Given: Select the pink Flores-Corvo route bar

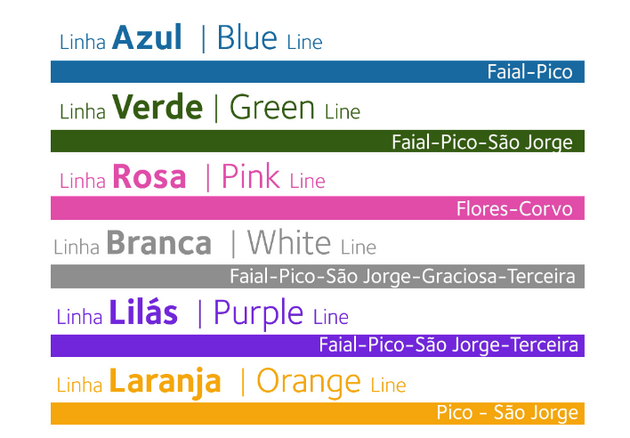Looking at the screenshot, I should pyautogui.click(x=317, y=208).
